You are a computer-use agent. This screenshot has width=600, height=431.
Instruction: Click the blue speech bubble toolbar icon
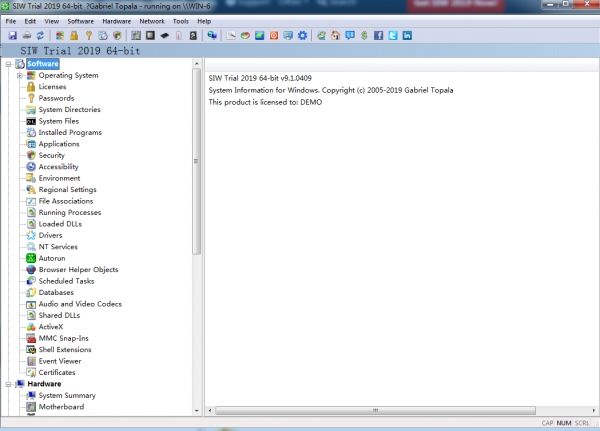point(350,36)
